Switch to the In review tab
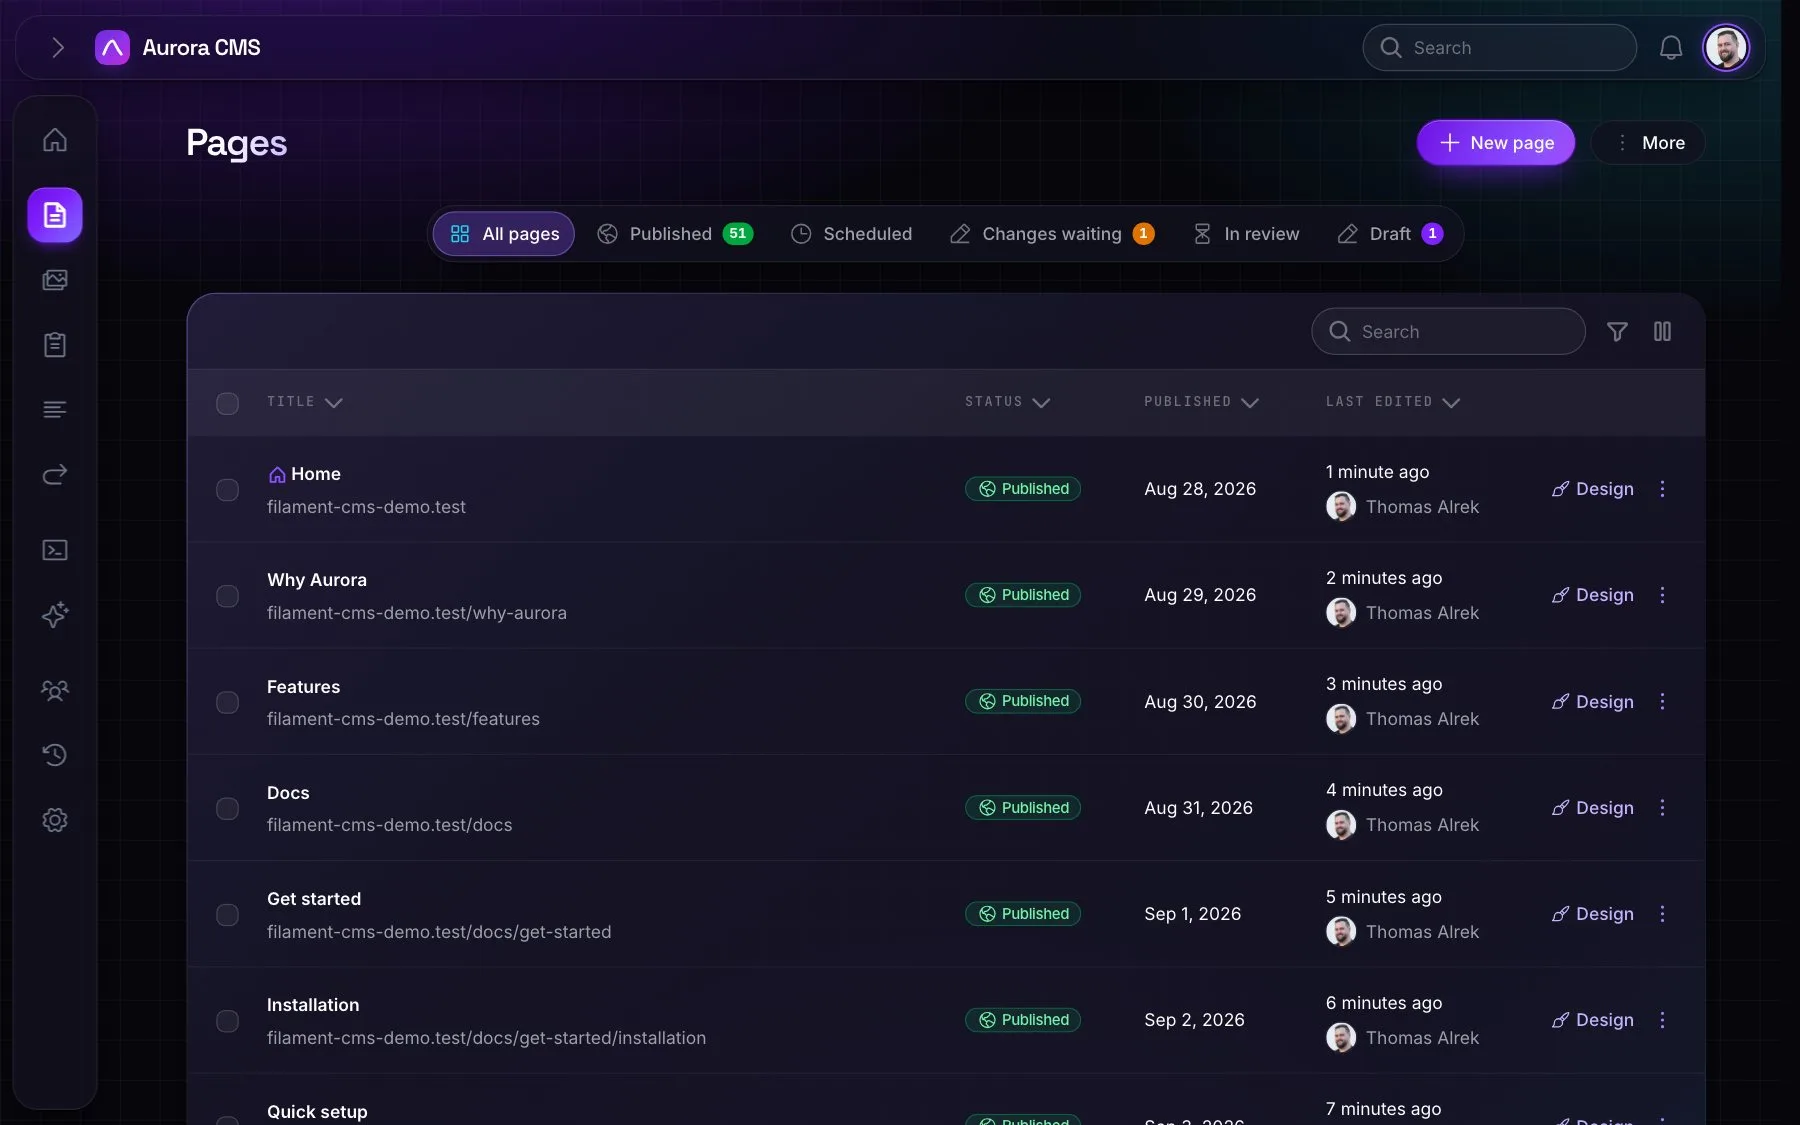This screenshot has height=1125, width=1800. 1246,234
